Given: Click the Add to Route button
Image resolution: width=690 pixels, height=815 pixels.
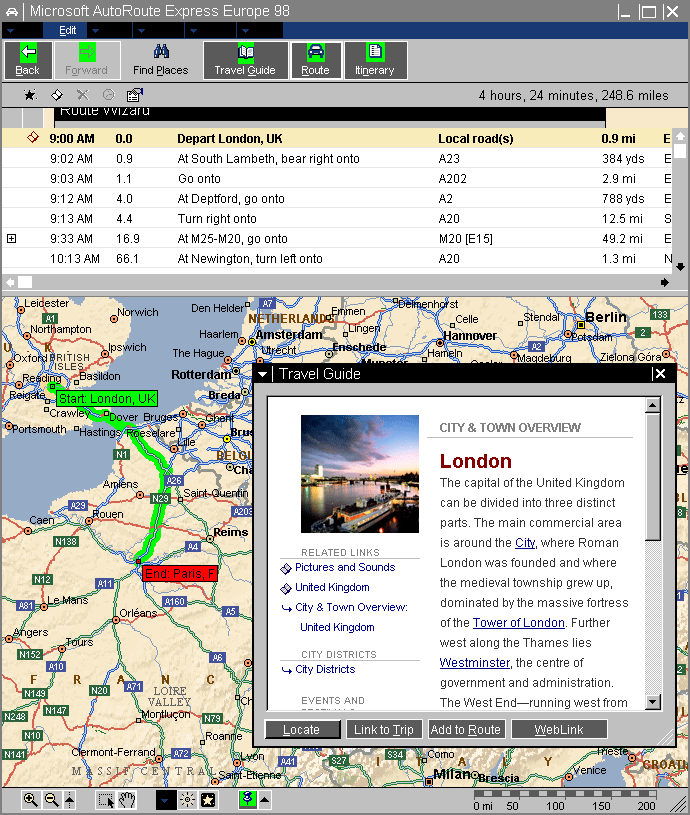Looking at the screenshot, I should pyautogui.click(x=466, y=730).
